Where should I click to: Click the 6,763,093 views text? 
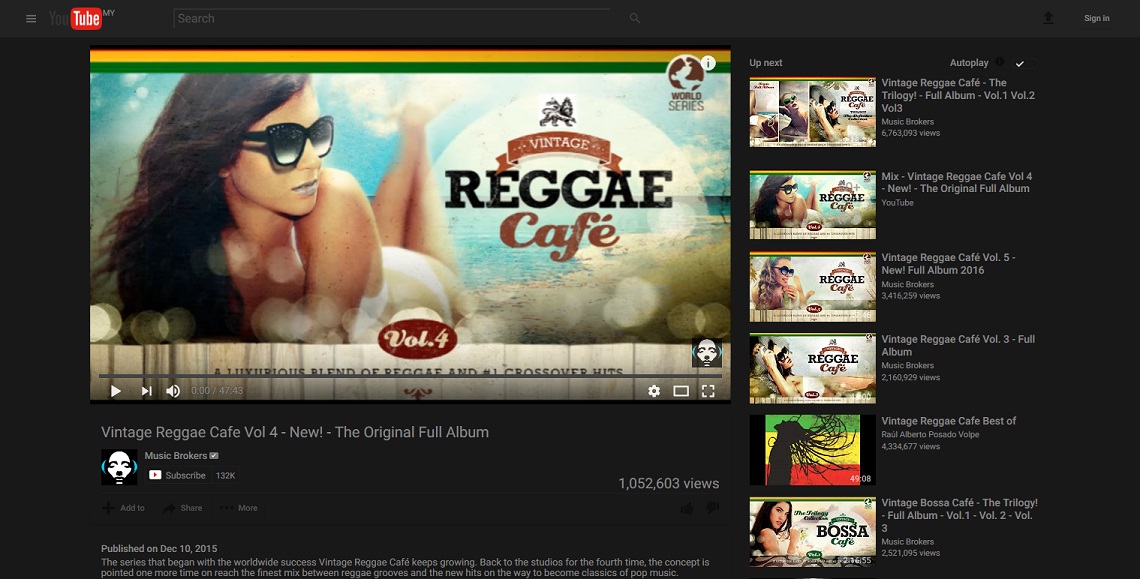910,133
